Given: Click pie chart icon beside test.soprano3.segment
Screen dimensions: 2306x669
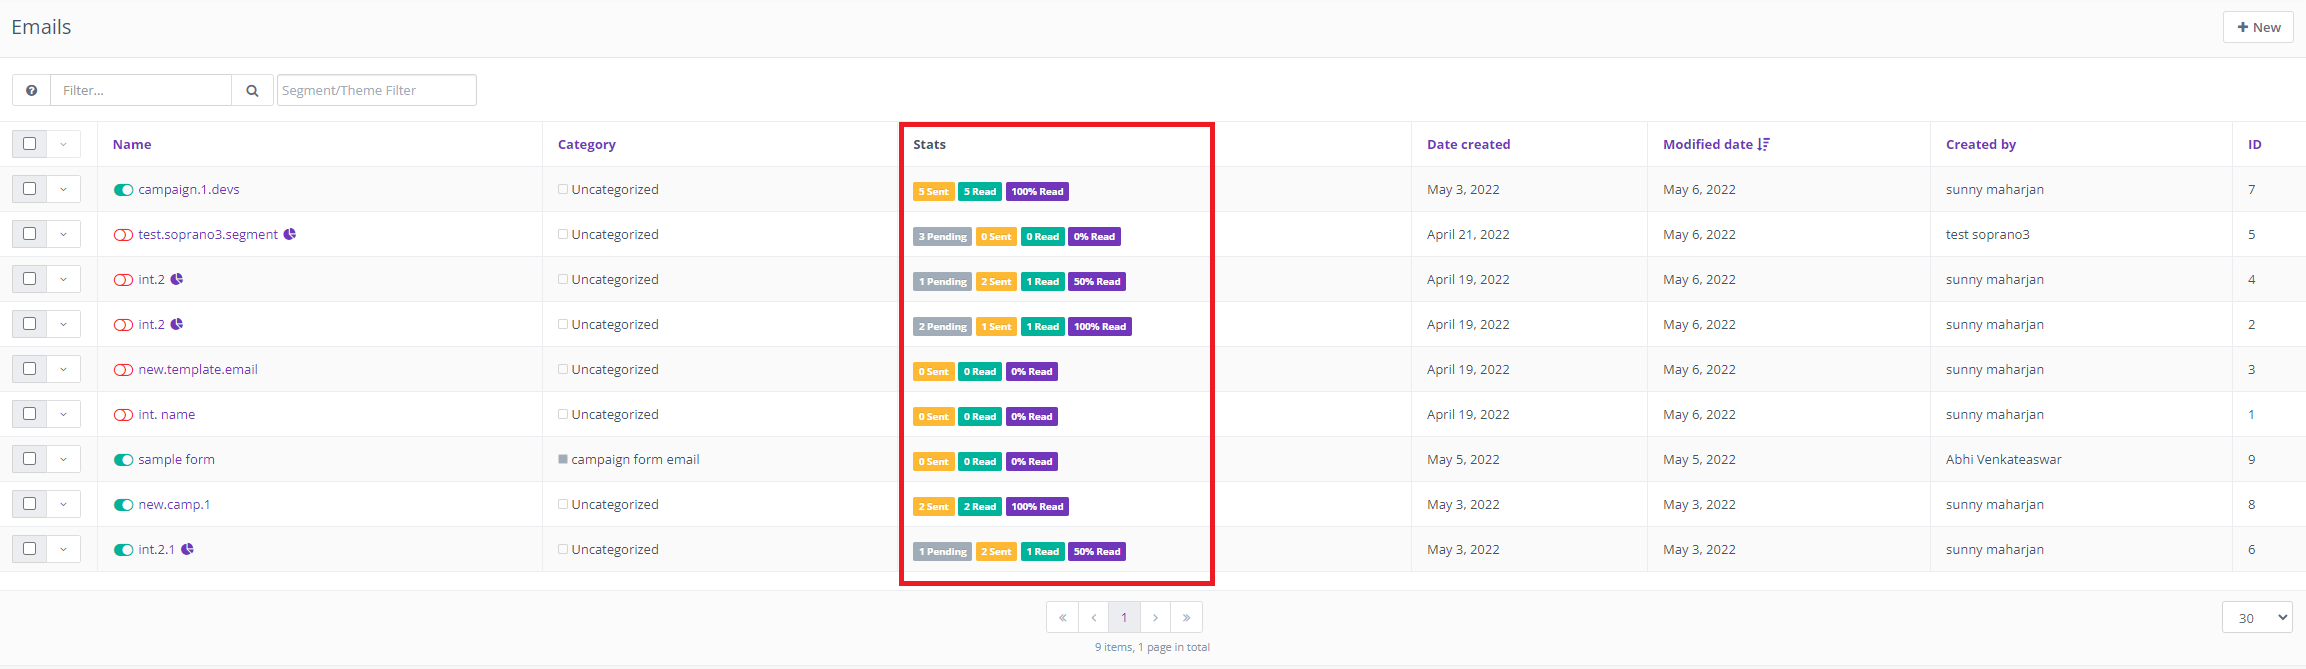Looking at the screenshot, I should coord(290,234).
